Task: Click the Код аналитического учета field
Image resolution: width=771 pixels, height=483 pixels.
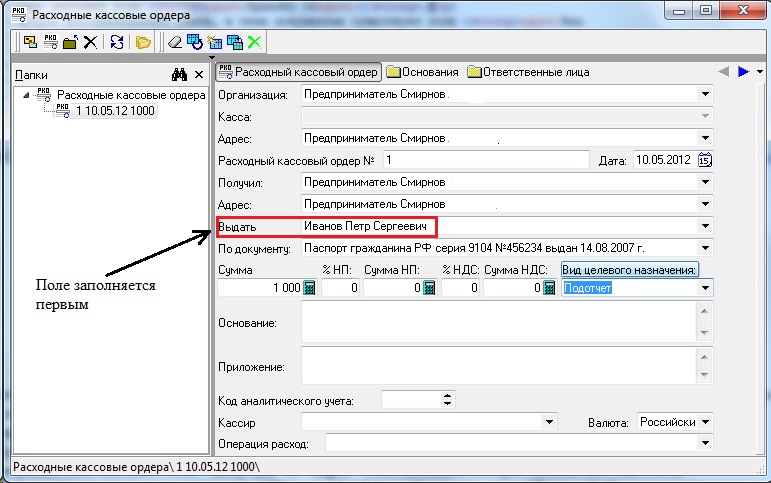Action: [412, 399]
